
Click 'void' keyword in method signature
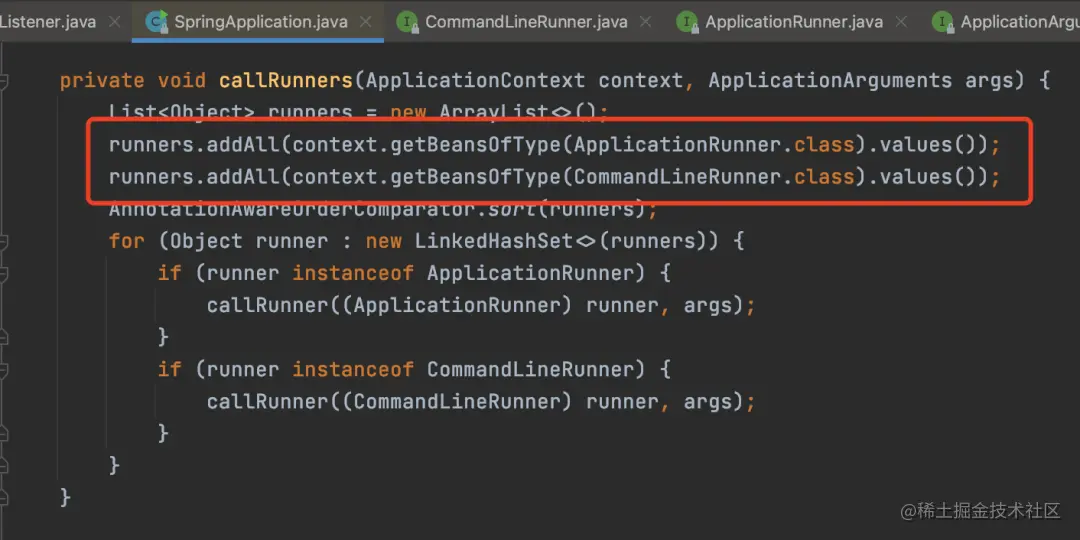(x=182, y=81)
